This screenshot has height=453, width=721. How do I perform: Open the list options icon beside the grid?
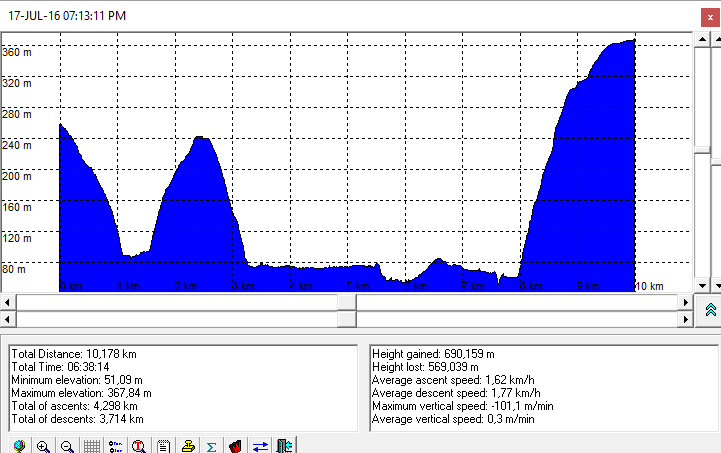click(115, 445)
